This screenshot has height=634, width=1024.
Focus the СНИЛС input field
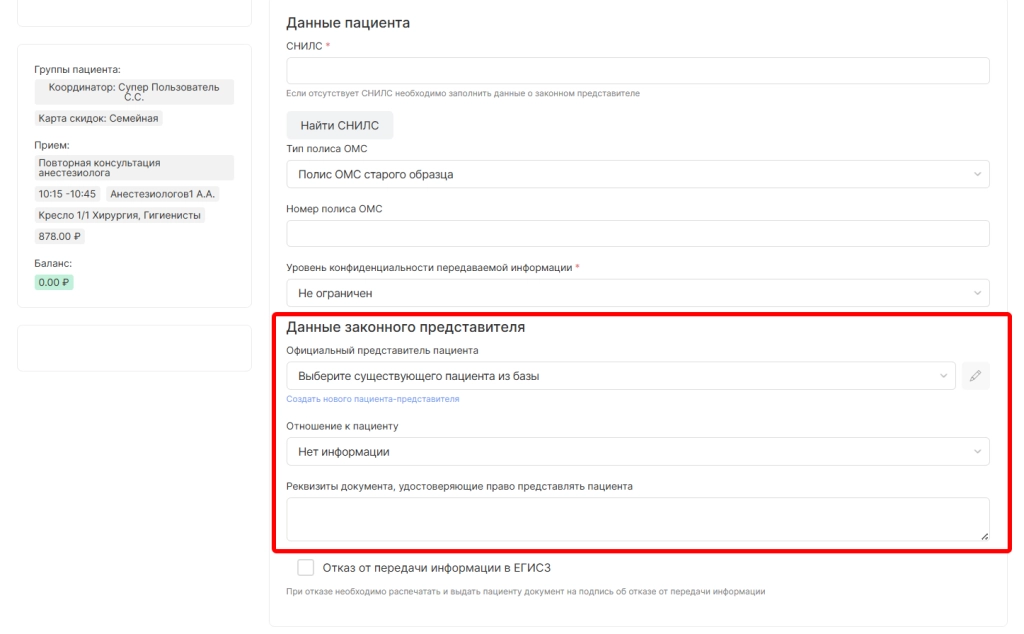pos(637,71)
